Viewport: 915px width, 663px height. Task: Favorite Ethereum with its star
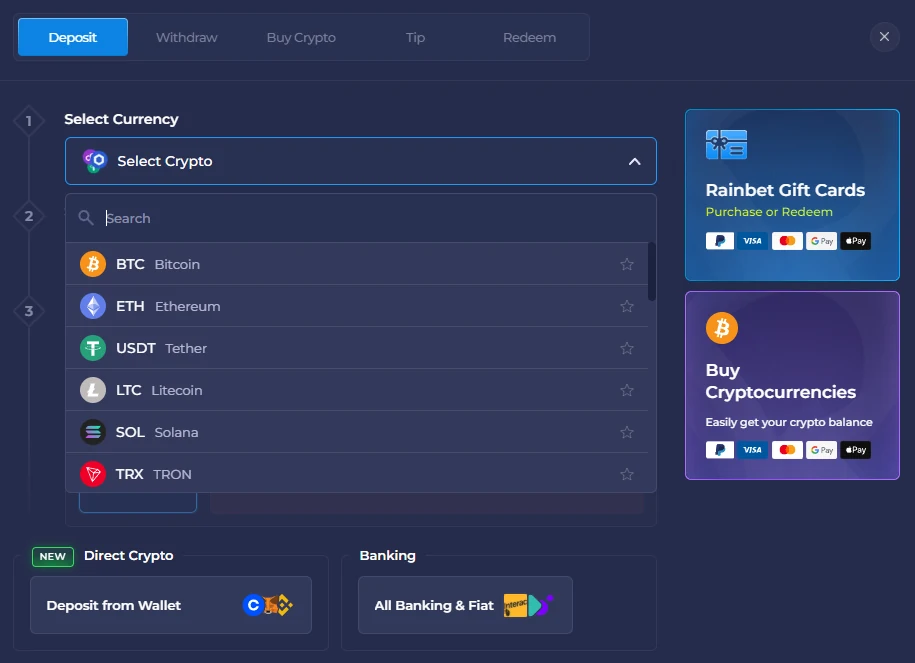(x=627, y=306)
